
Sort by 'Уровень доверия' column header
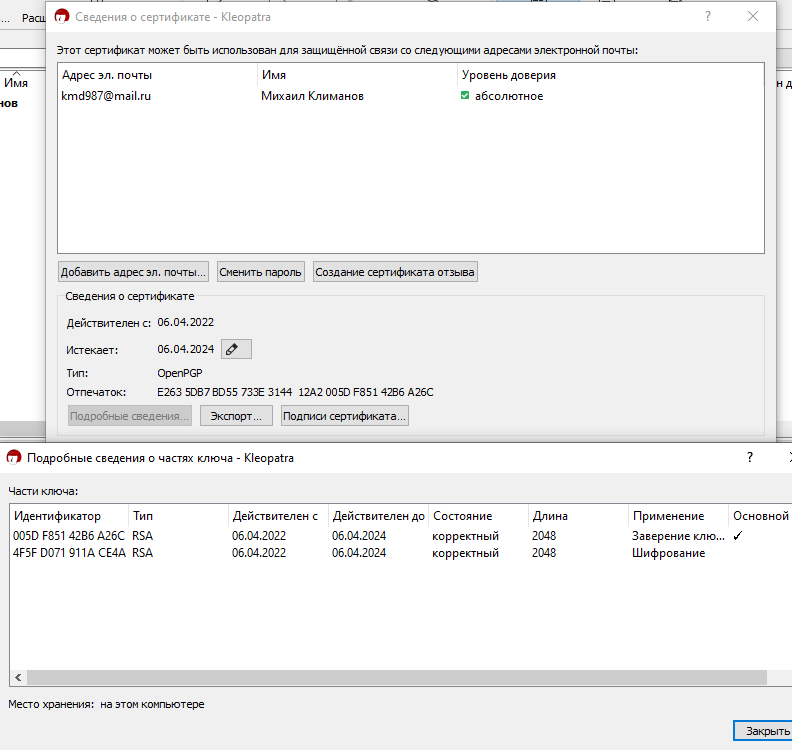pos(610,75)
